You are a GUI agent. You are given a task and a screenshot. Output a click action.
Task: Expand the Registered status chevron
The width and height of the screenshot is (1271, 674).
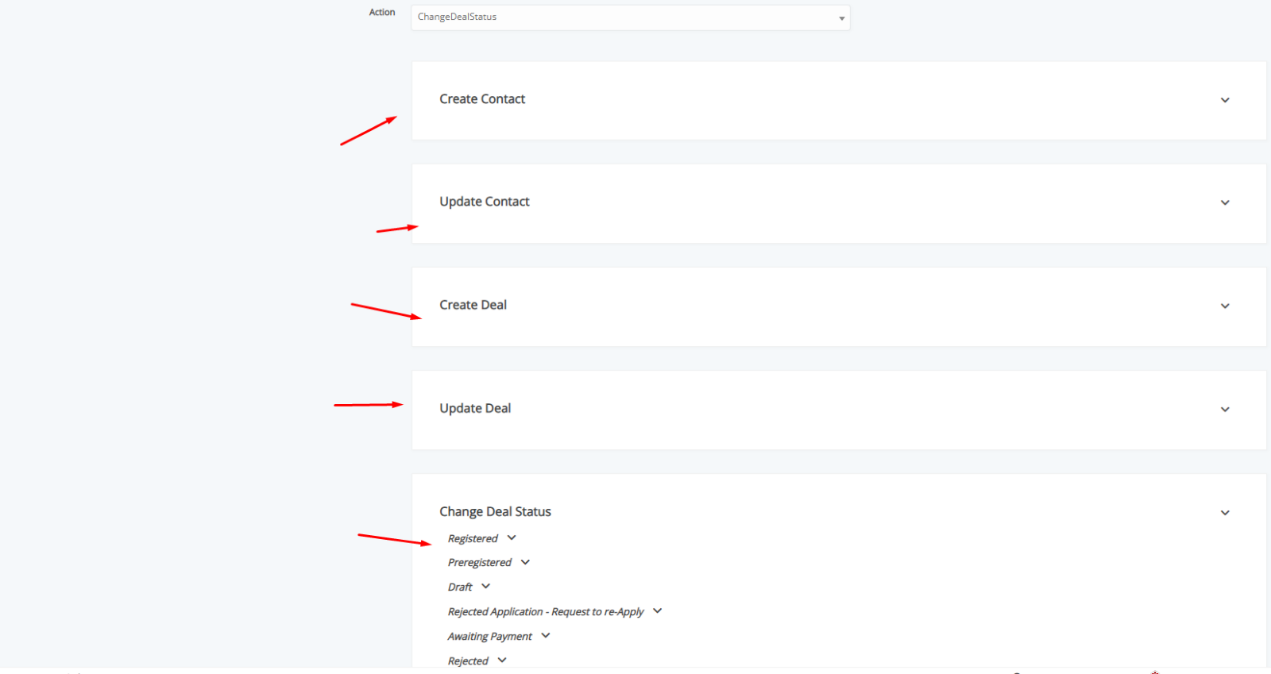point(512,538)
